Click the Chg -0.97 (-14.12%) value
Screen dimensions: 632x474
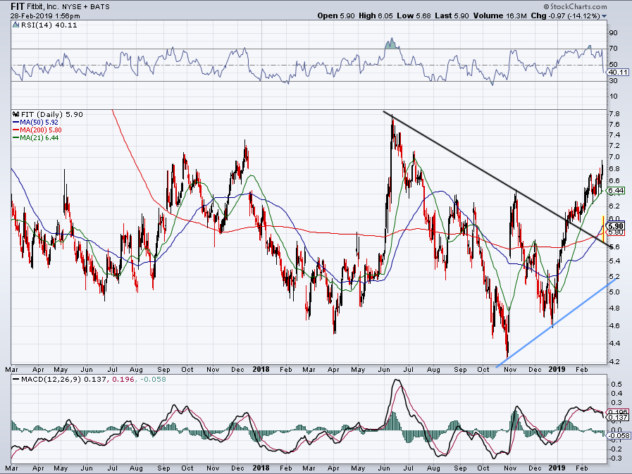coord(565,16)
